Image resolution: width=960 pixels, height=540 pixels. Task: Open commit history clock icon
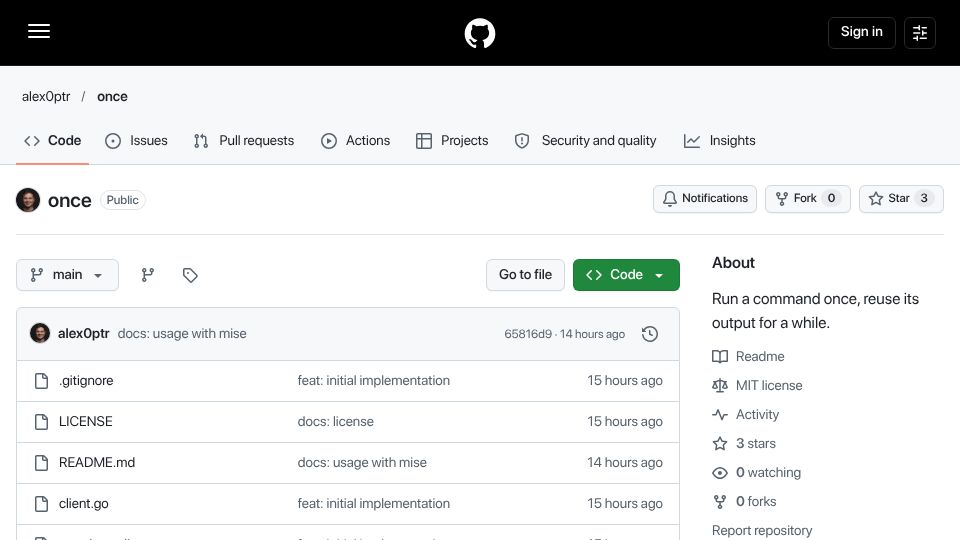click(650, 334)
